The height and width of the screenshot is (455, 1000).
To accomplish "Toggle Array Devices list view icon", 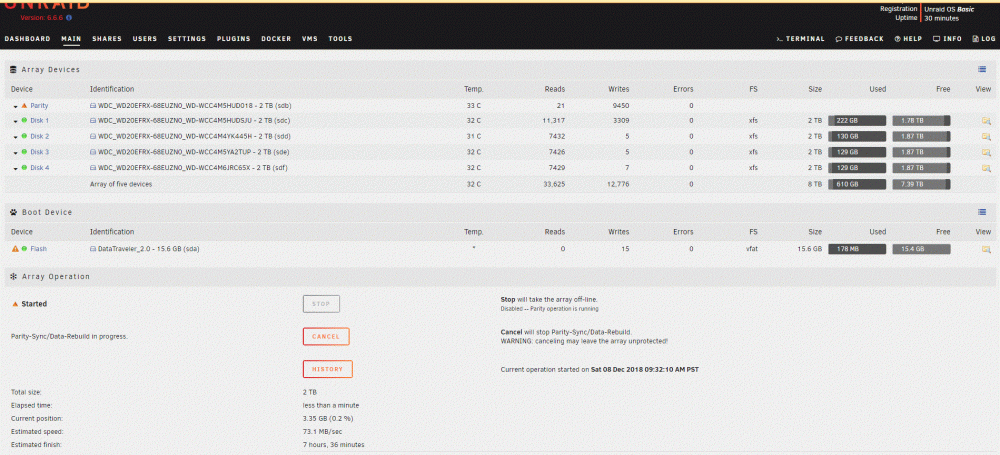I will (x=982, y=70).
